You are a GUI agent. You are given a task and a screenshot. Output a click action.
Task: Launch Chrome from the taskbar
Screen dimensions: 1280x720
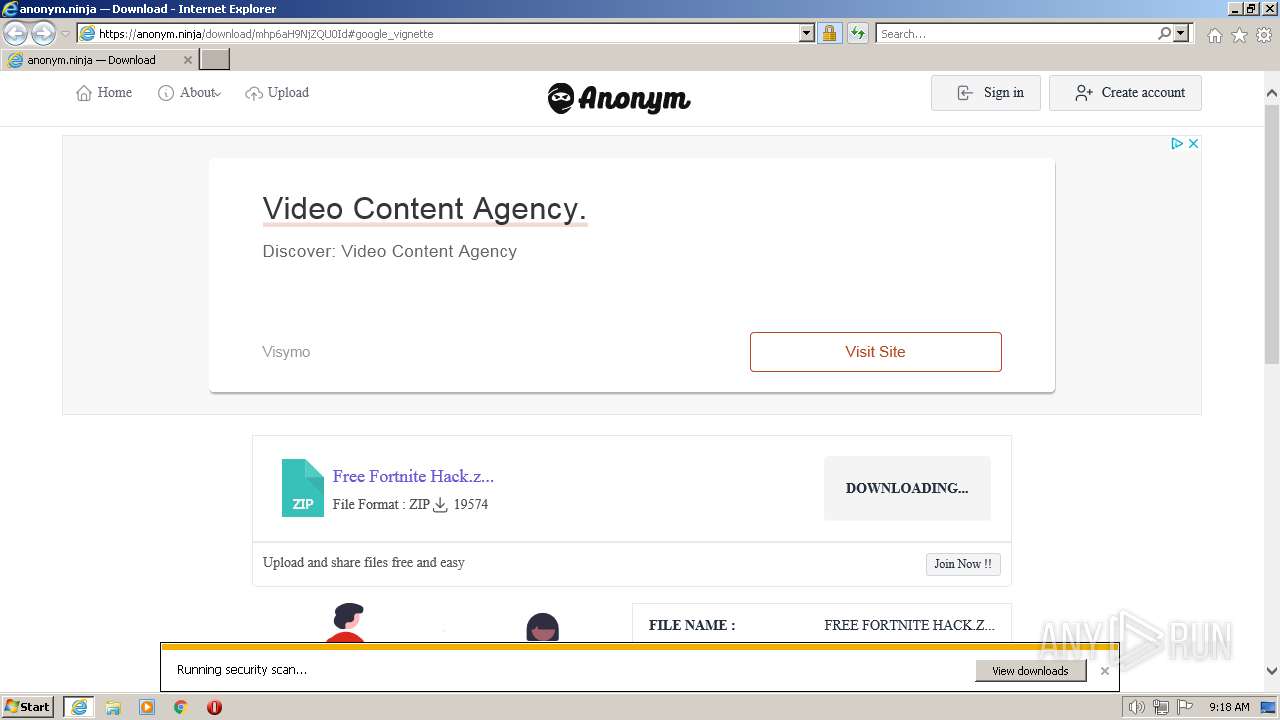(x=181, y=707)
